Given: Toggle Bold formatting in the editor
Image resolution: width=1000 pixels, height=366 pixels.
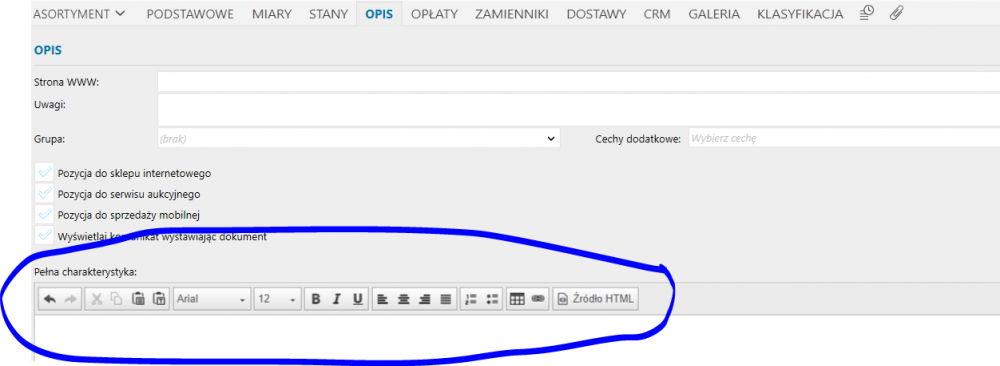Looking at the screenshot, I should pyautogui.click(x=316, y=298).
